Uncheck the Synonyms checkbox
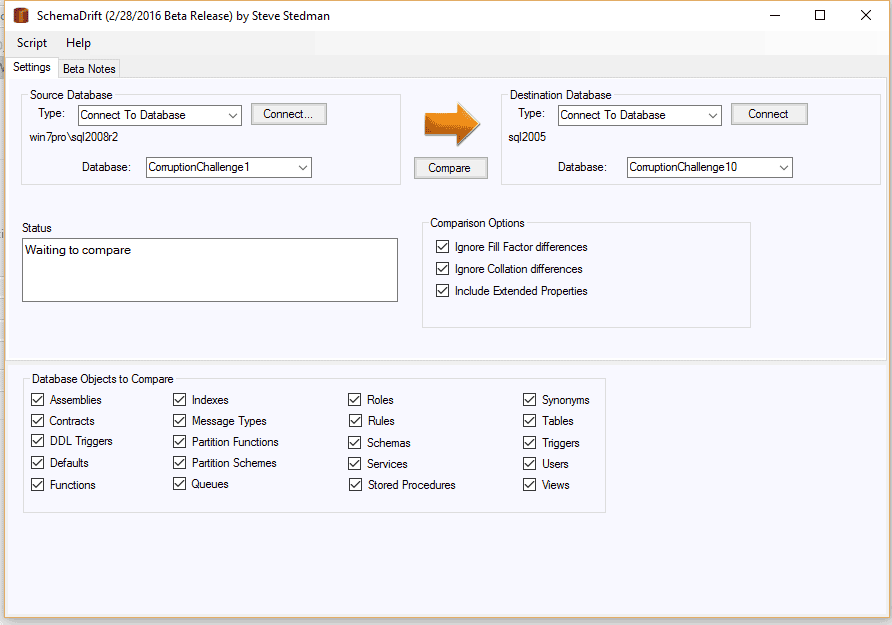This screenshot has width=892, height=625. click(530, 399)
